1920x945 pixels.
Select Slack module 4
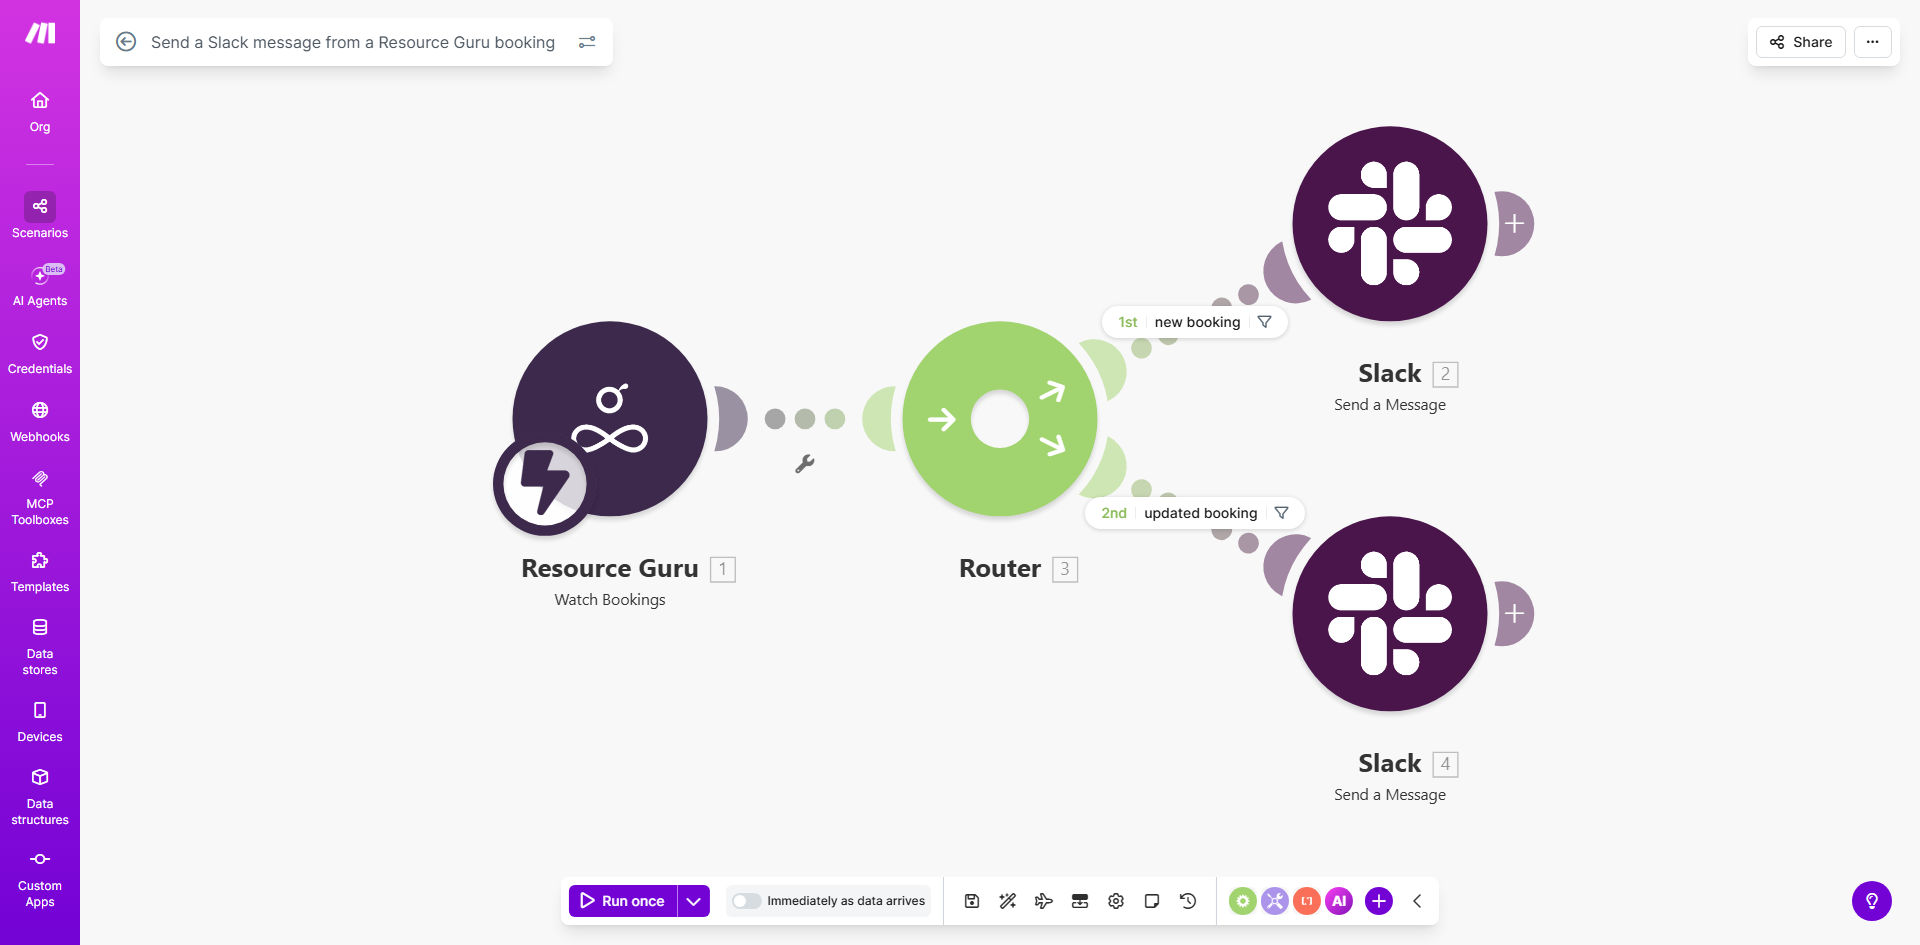pyautogui.click(x=1390, y=614)
